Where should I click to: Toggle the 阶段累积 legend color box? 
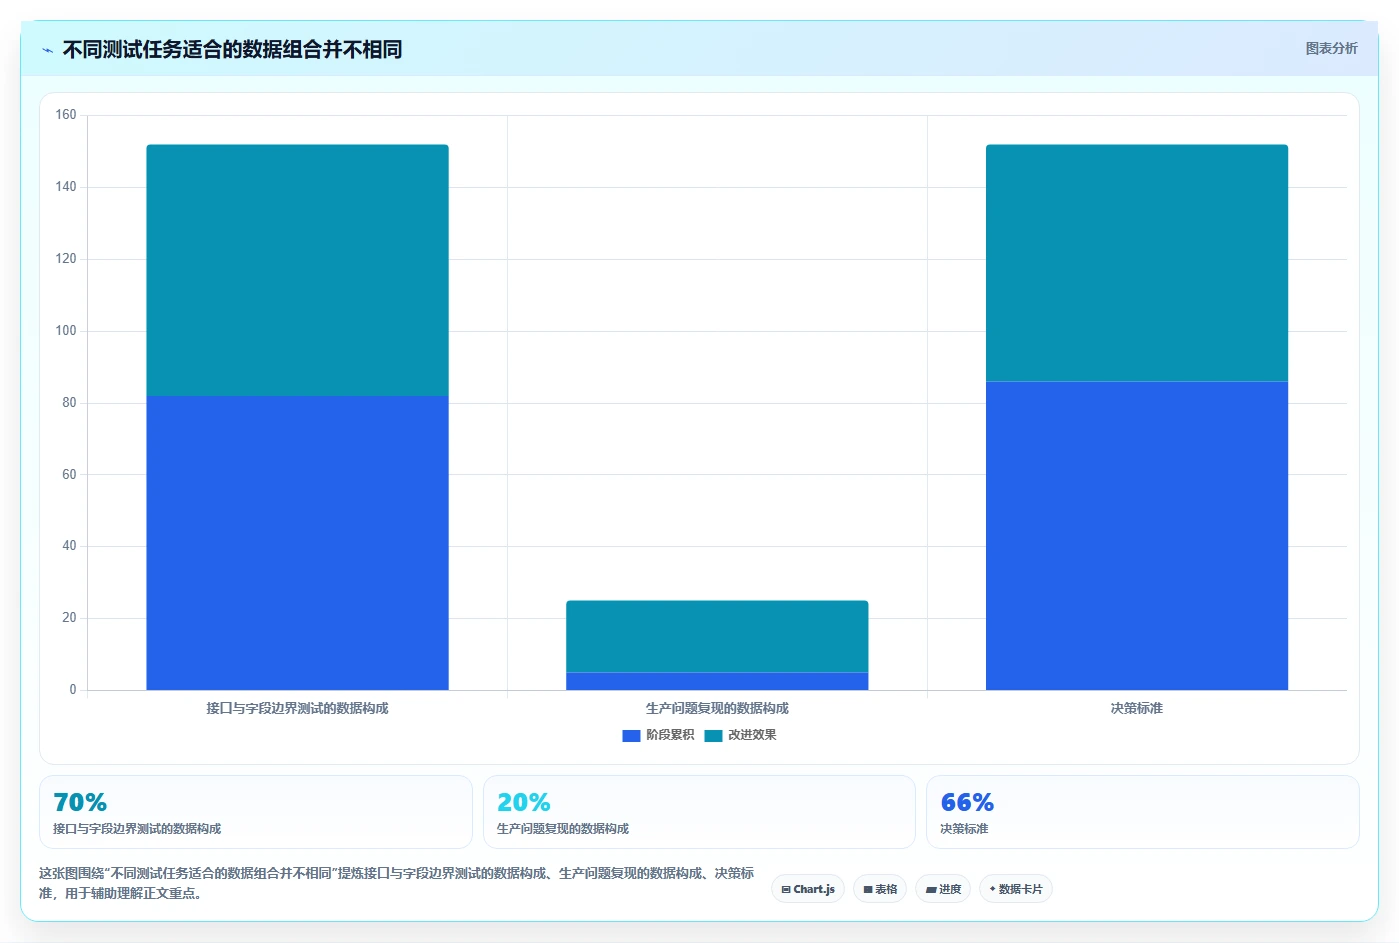click(631, 736)
